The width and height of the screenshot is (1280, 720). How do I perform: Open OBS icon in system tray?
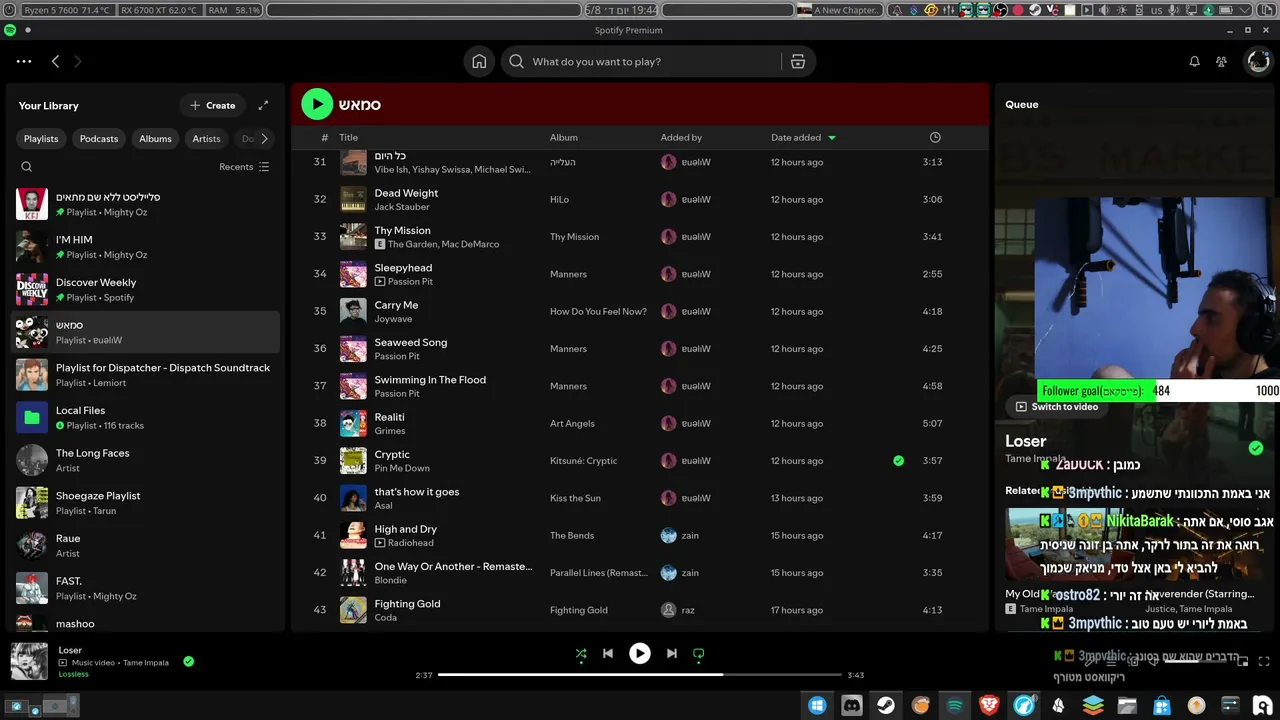click(1000, 10)
